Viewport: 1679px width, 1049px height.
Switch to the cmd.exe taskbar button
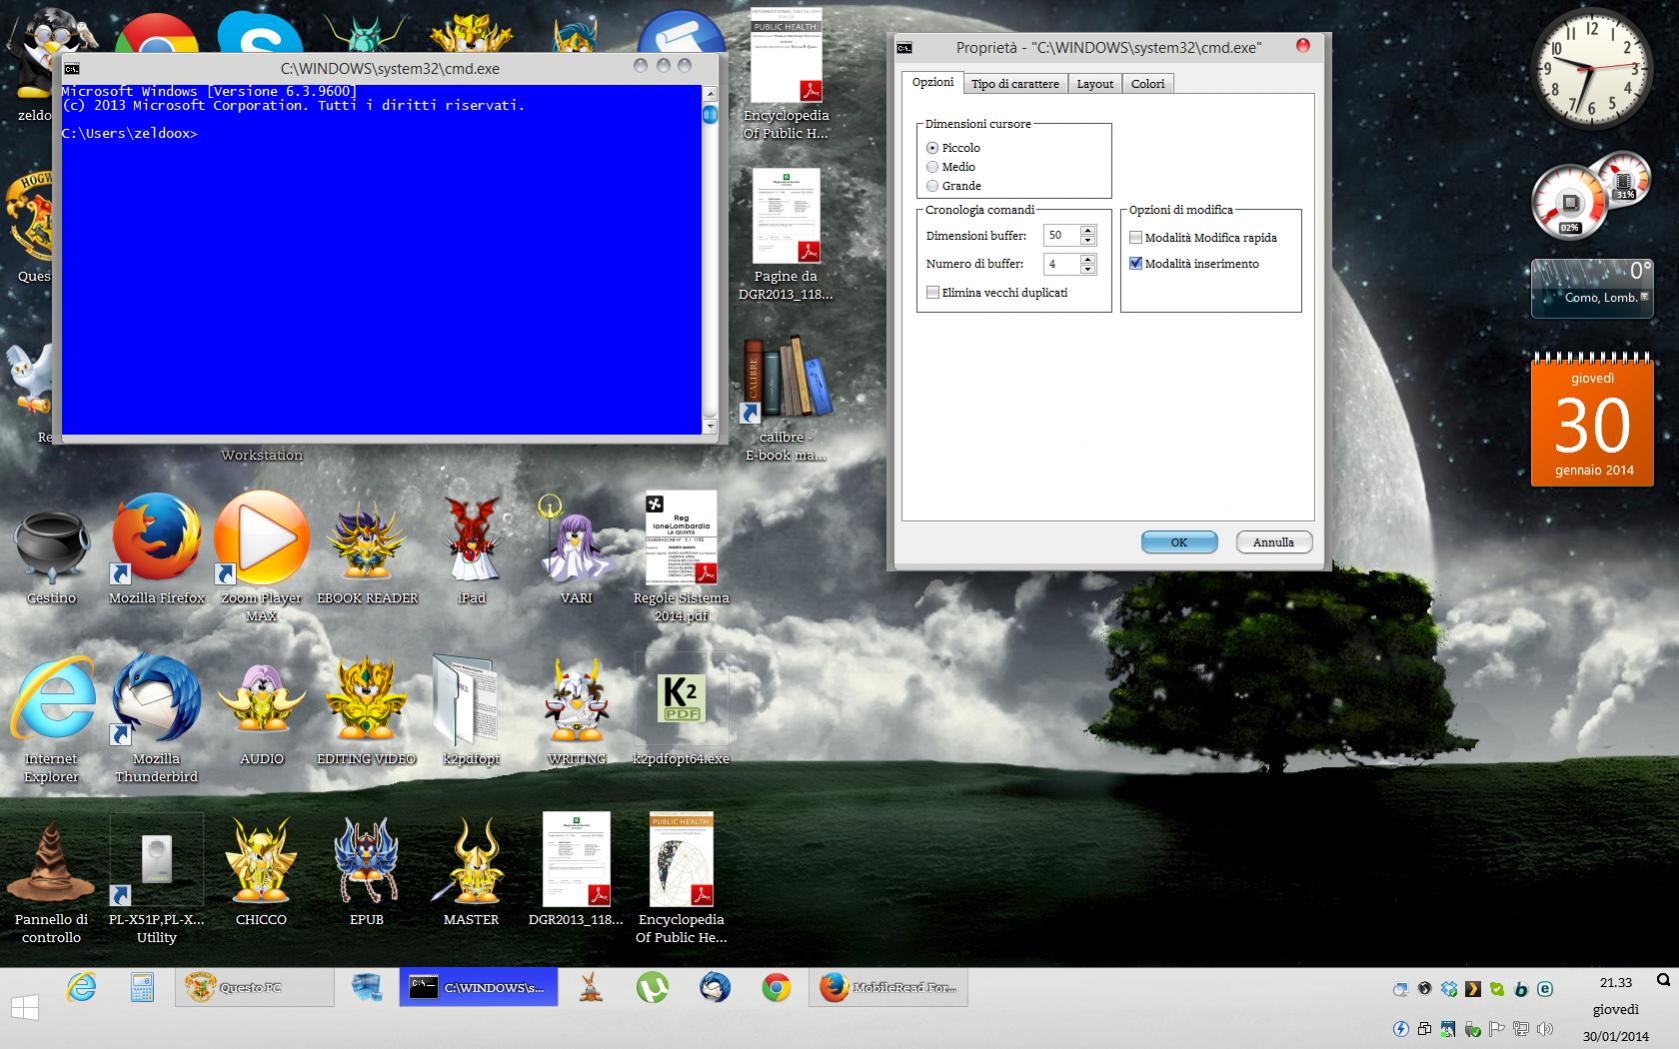(478, 988)
